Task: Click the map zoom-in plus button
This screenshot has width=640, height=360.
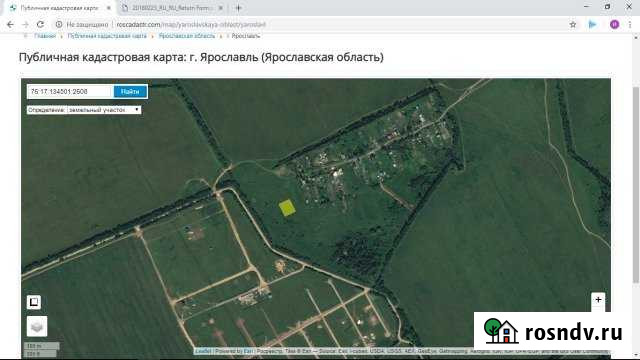Action: tap(598, 300)
